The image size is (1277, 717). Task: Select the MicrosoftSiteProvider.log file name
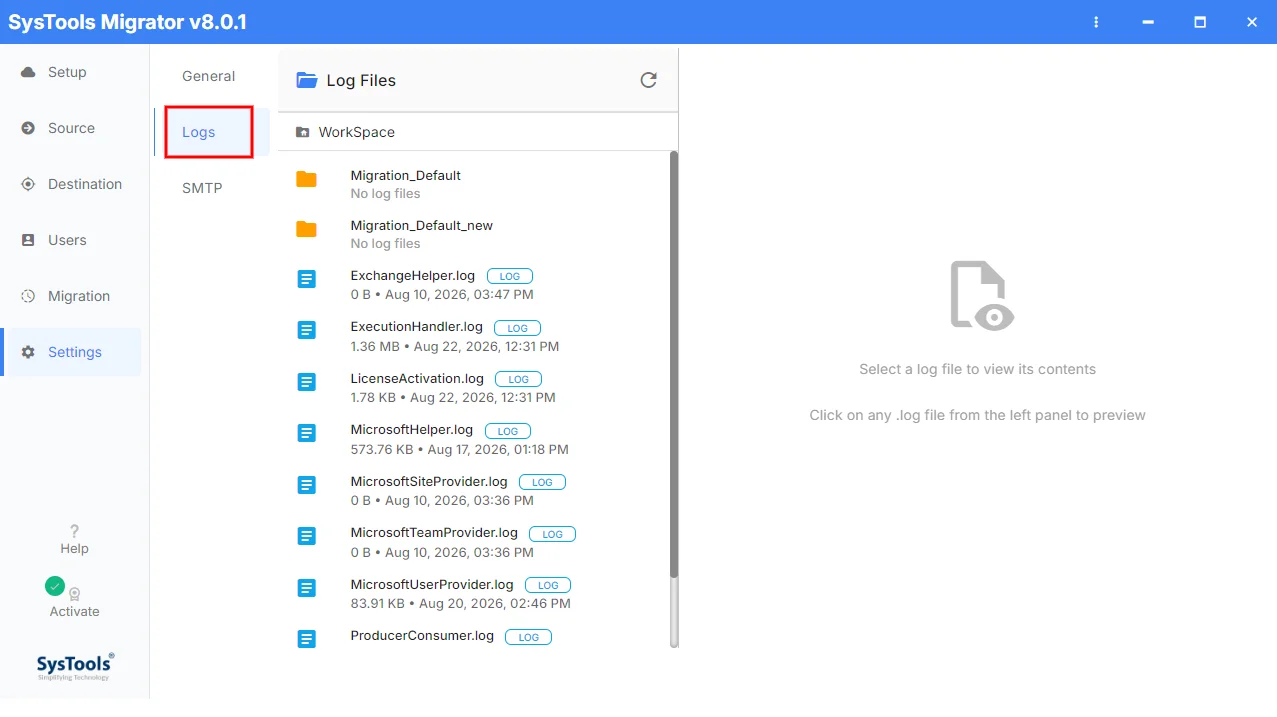429,481
